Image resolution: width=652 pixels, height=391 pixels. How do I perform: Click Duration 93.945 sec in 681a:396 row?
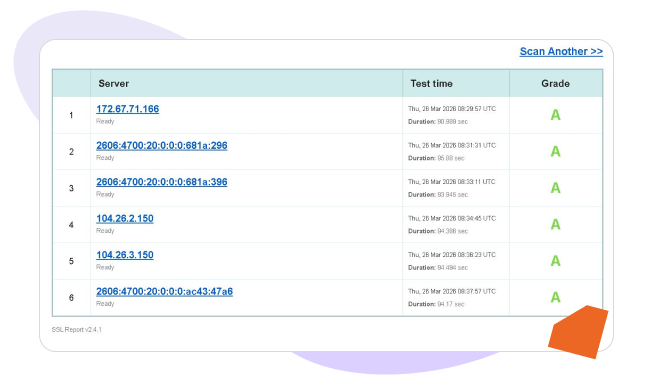[438, 195]
